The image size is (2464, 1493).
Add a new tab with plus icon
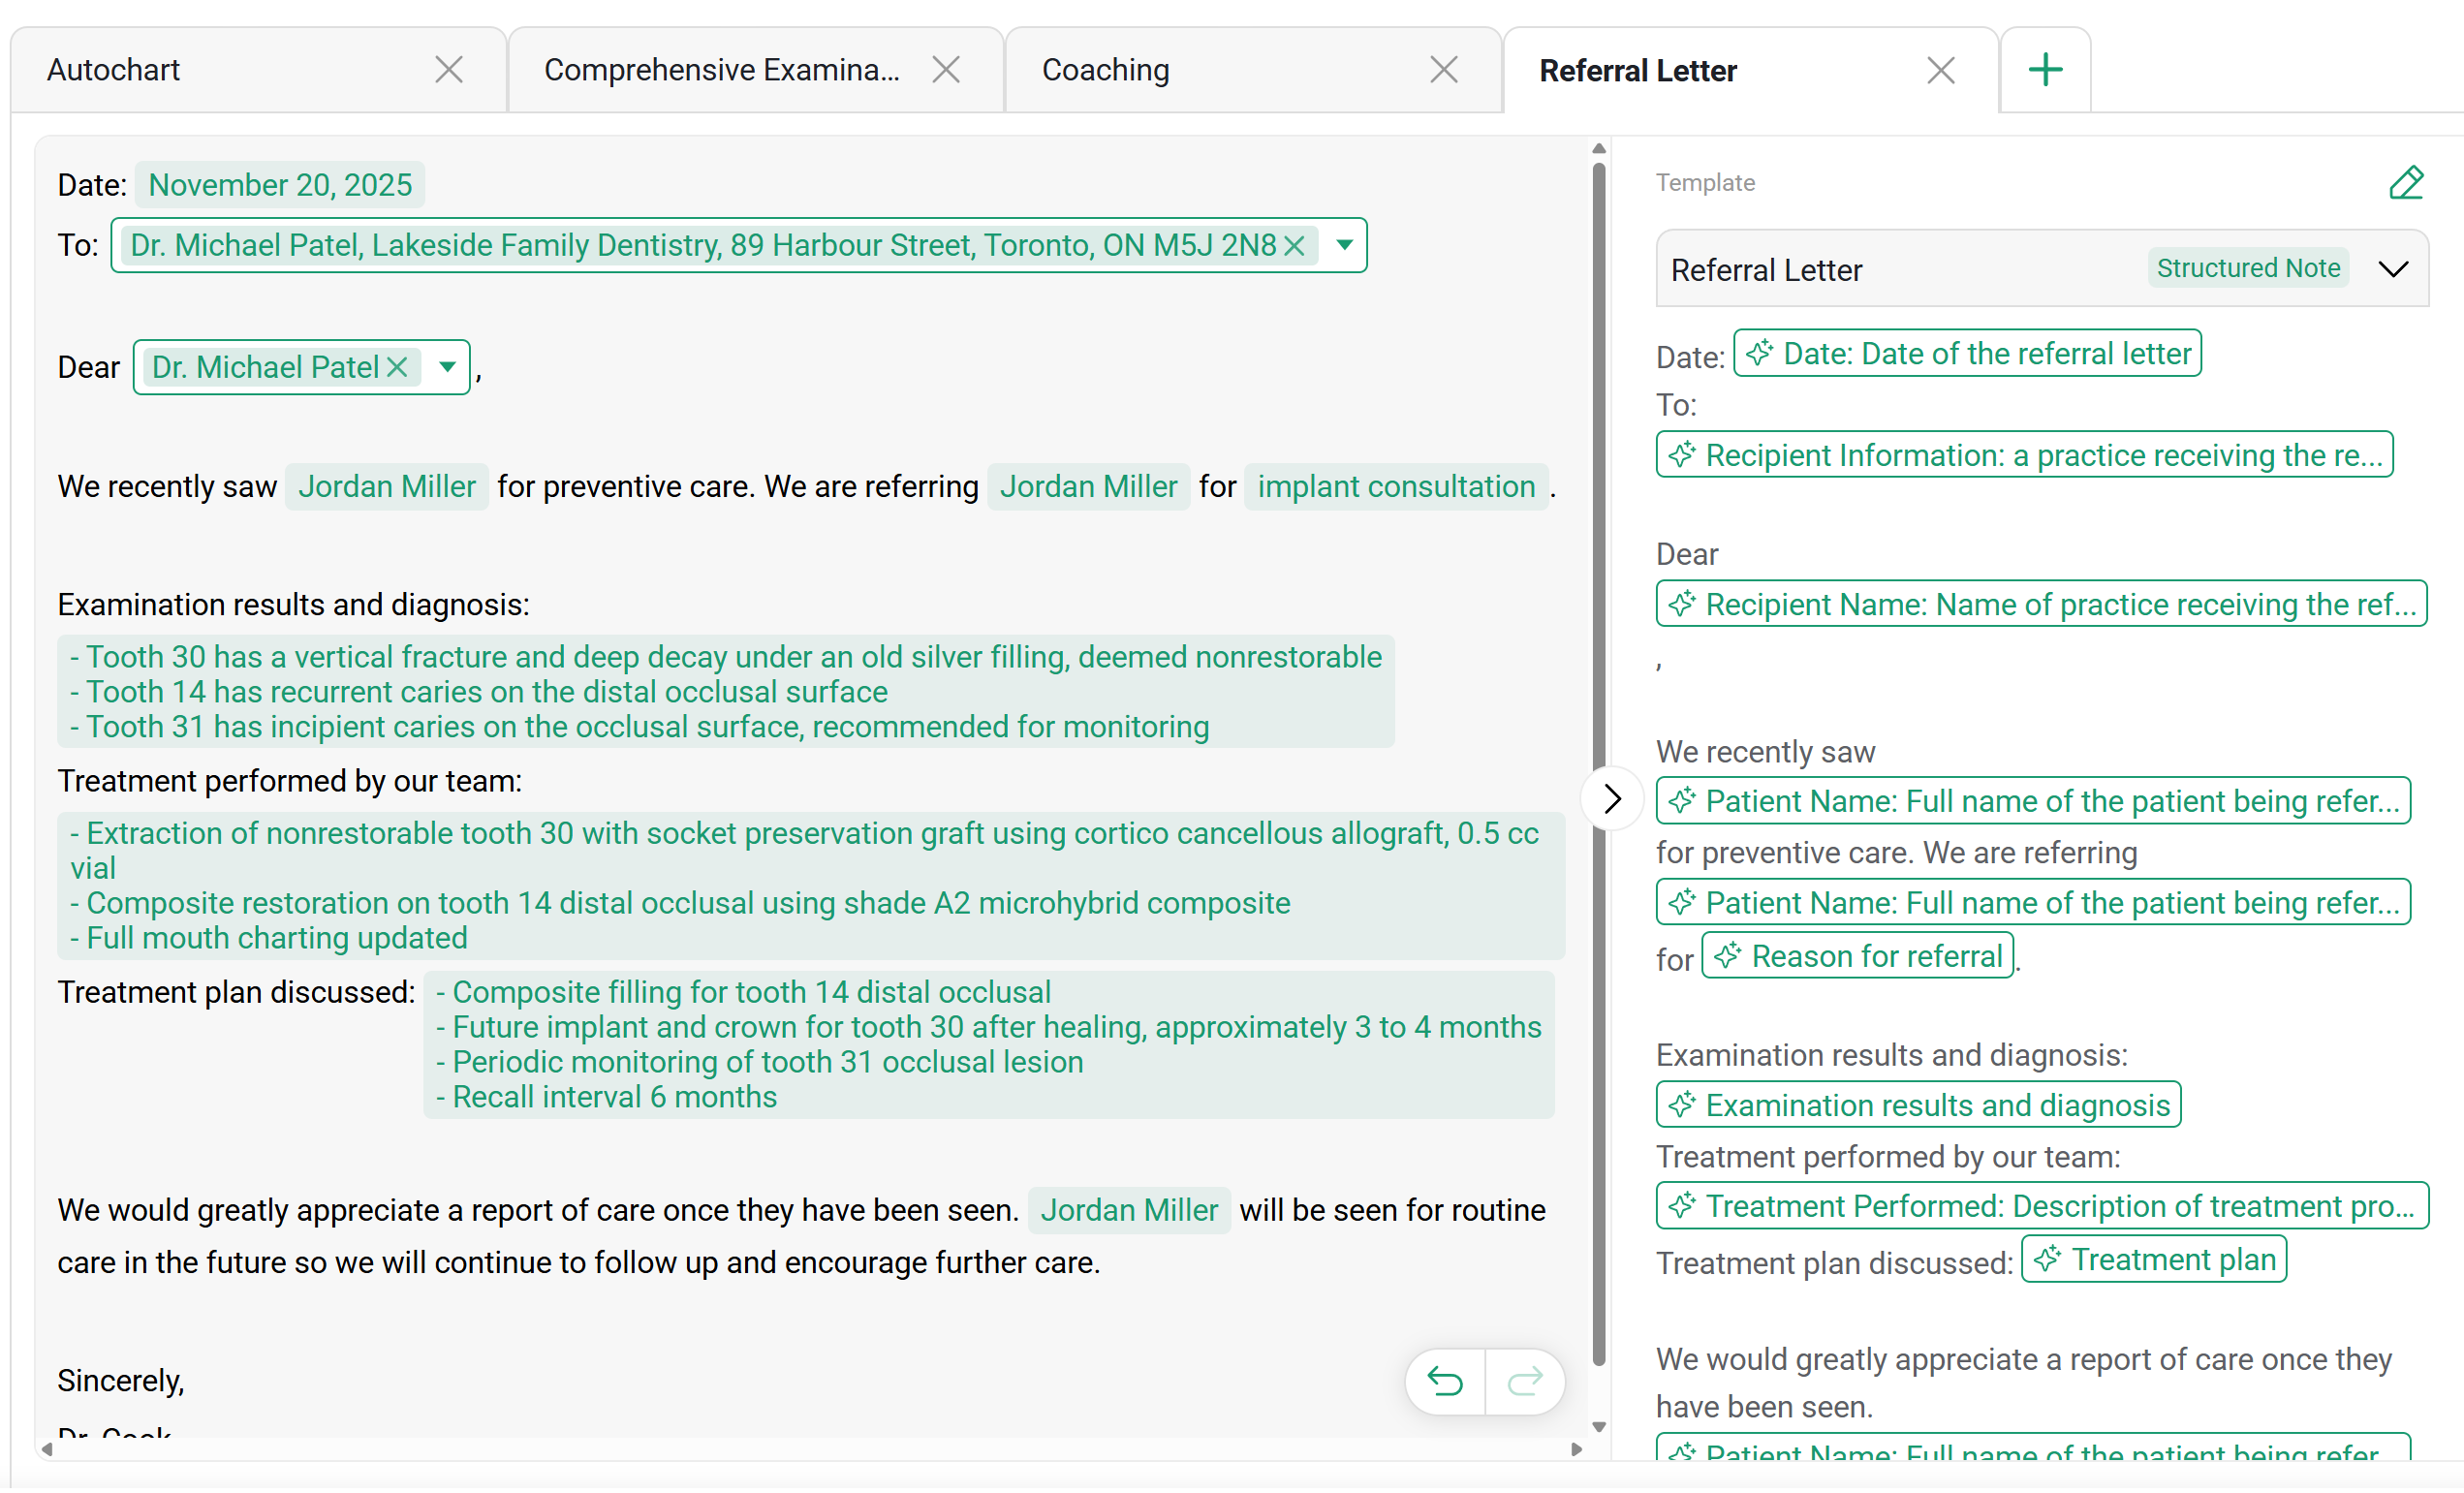(x=2045, y=70)
